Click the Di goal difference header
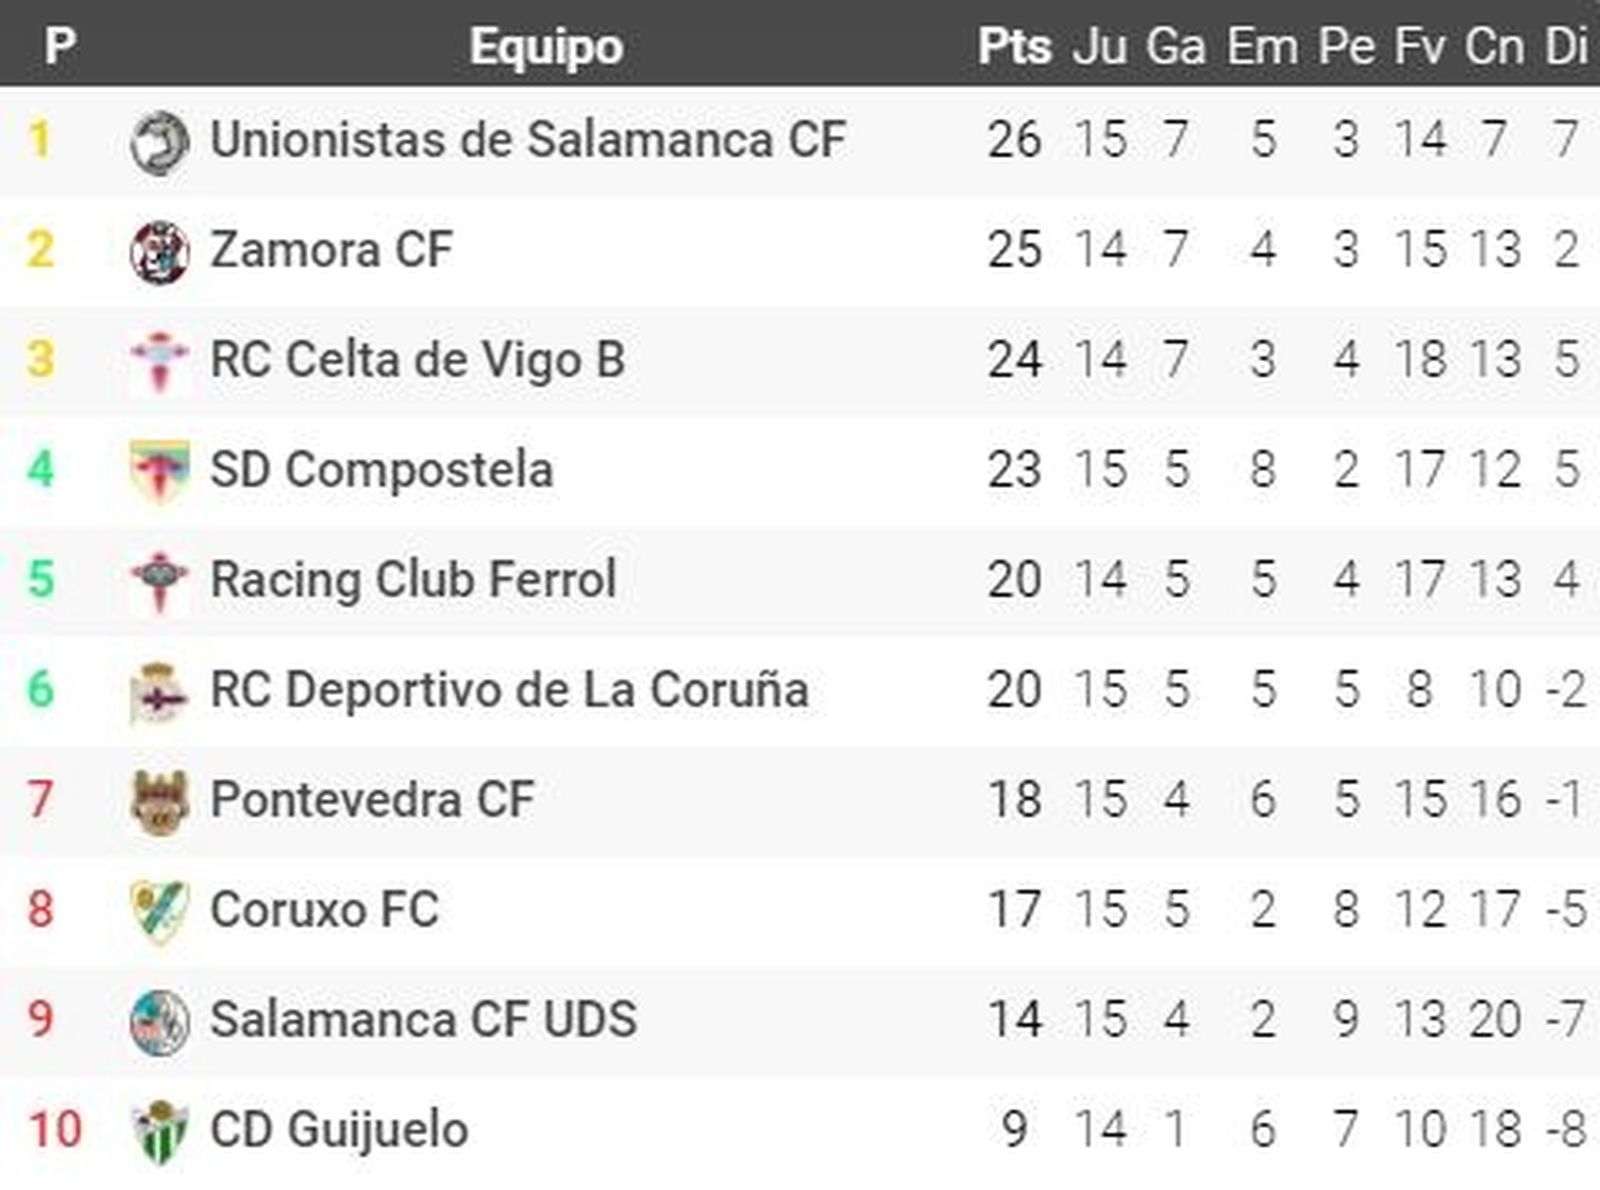 click(1566, 46)
